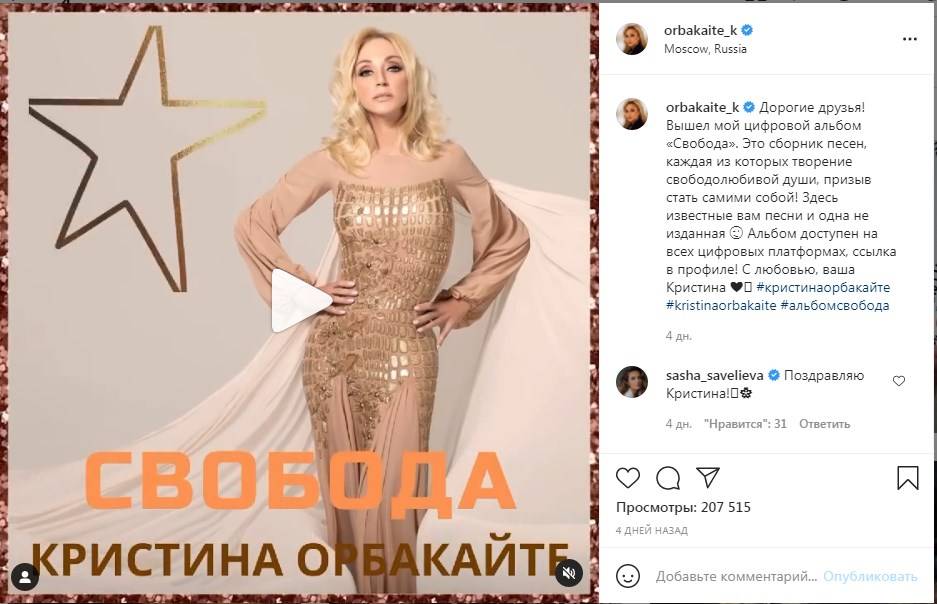Screen dimensions: 937x604
Task: Share post with paper plane icon
Action: (708, 477)
